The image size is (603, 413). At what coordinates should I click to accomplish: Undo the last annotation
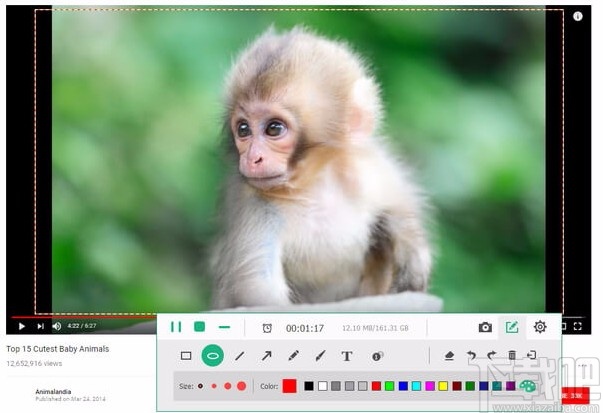(x=471, y=355)
